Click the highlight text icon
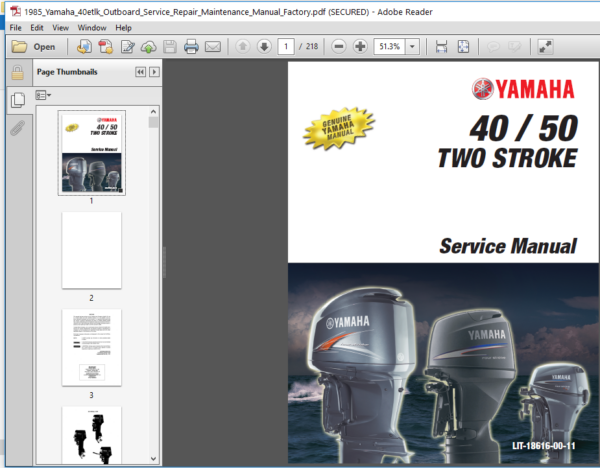Image resolution: width=600 pixels, height=468 pixels. (515, 47)
